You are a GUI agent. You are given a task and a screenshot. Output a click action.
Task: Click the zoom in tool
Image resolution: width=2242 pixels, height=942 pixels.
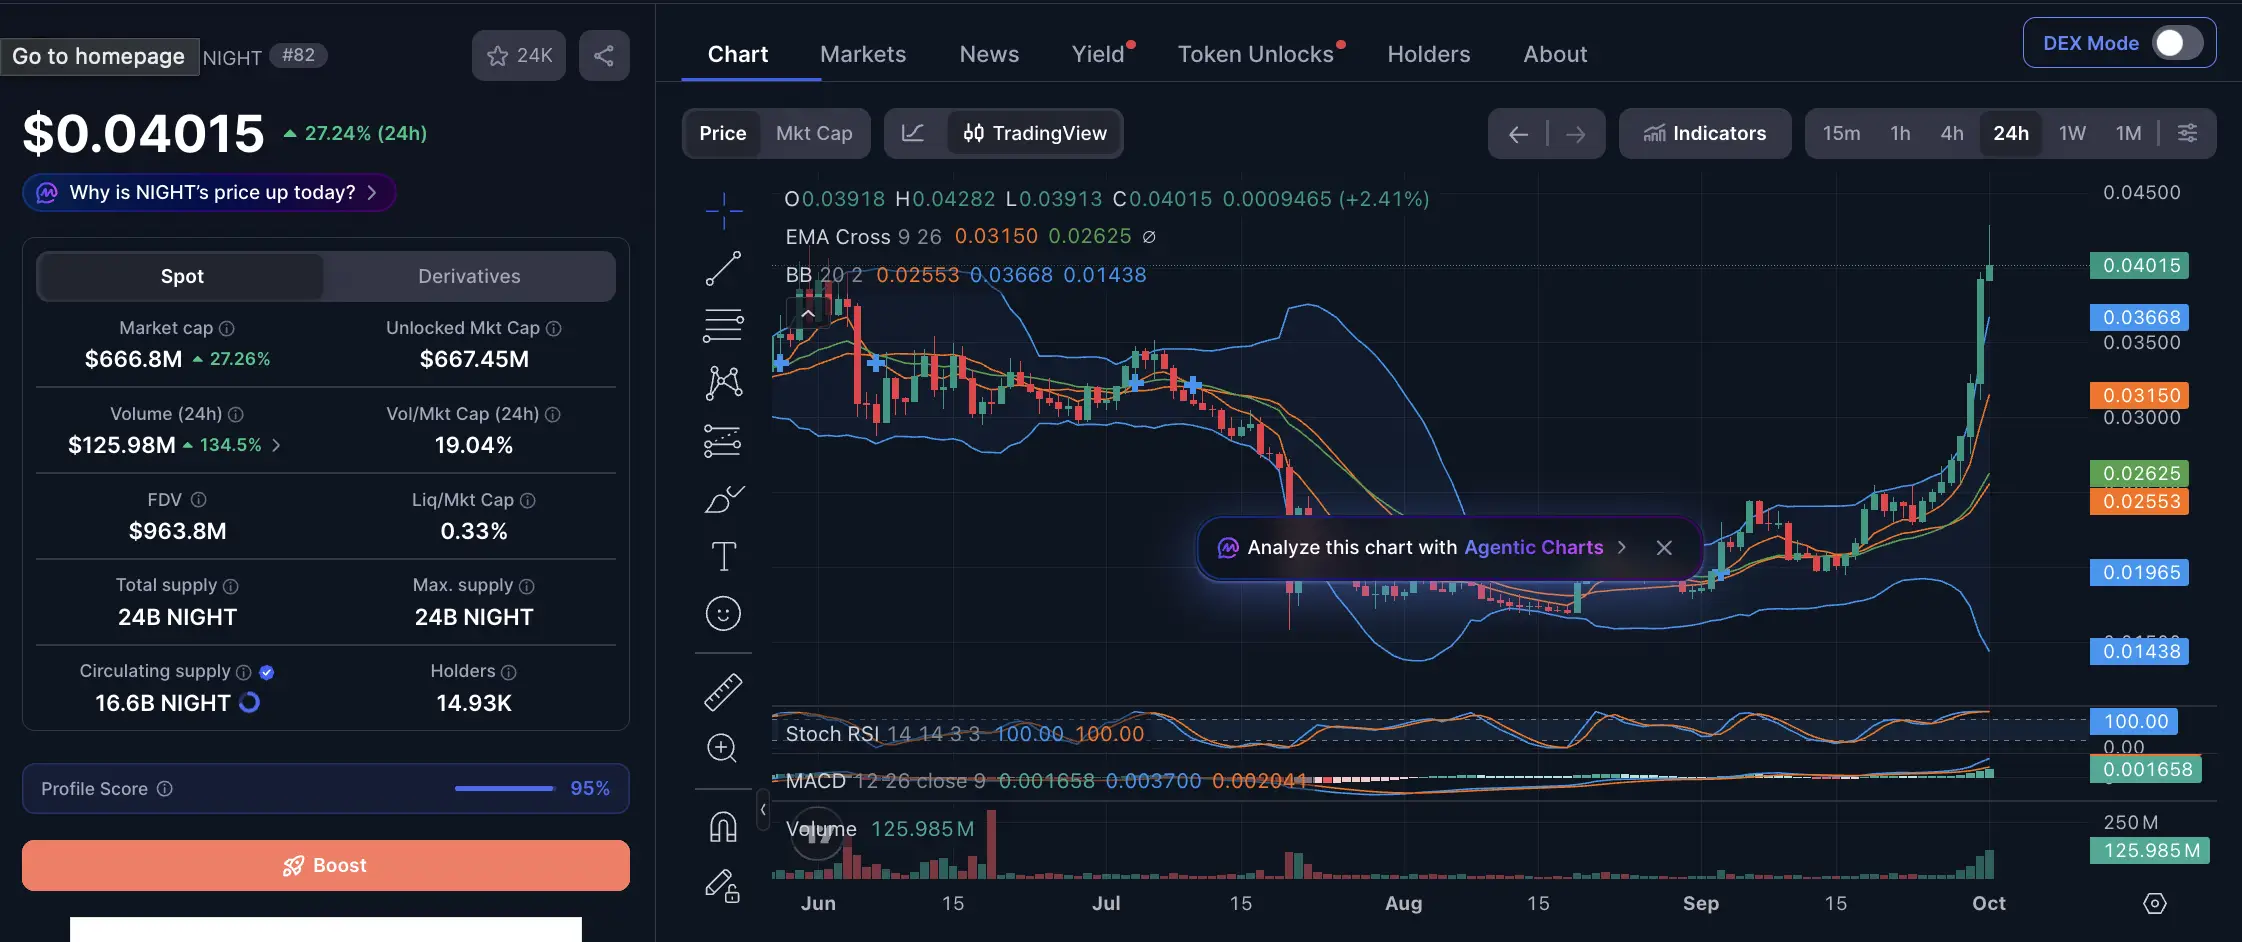[723, 748]
